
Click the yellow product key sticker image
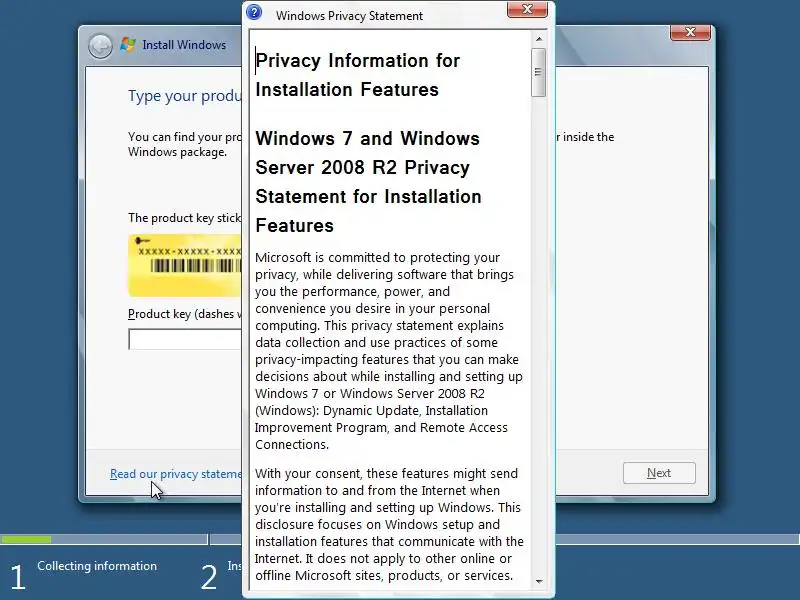click(185, 265)
